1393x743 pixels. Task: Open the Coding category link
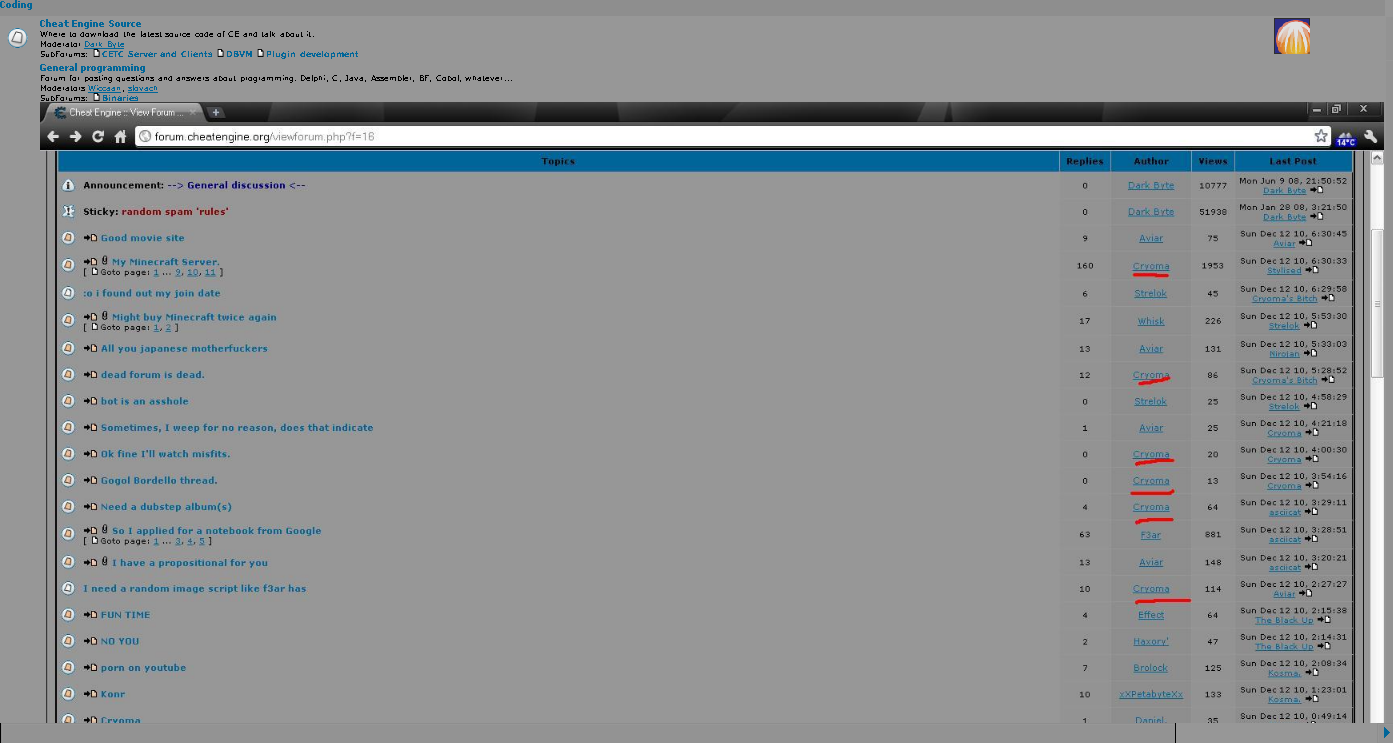[x=16, y=5]
